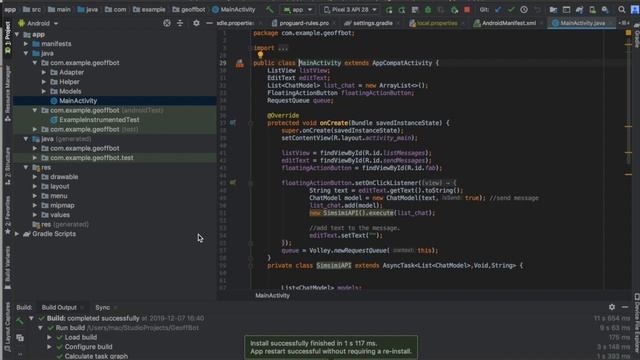
Task: Open Build panel settings gear
Action: pos(612,307)
